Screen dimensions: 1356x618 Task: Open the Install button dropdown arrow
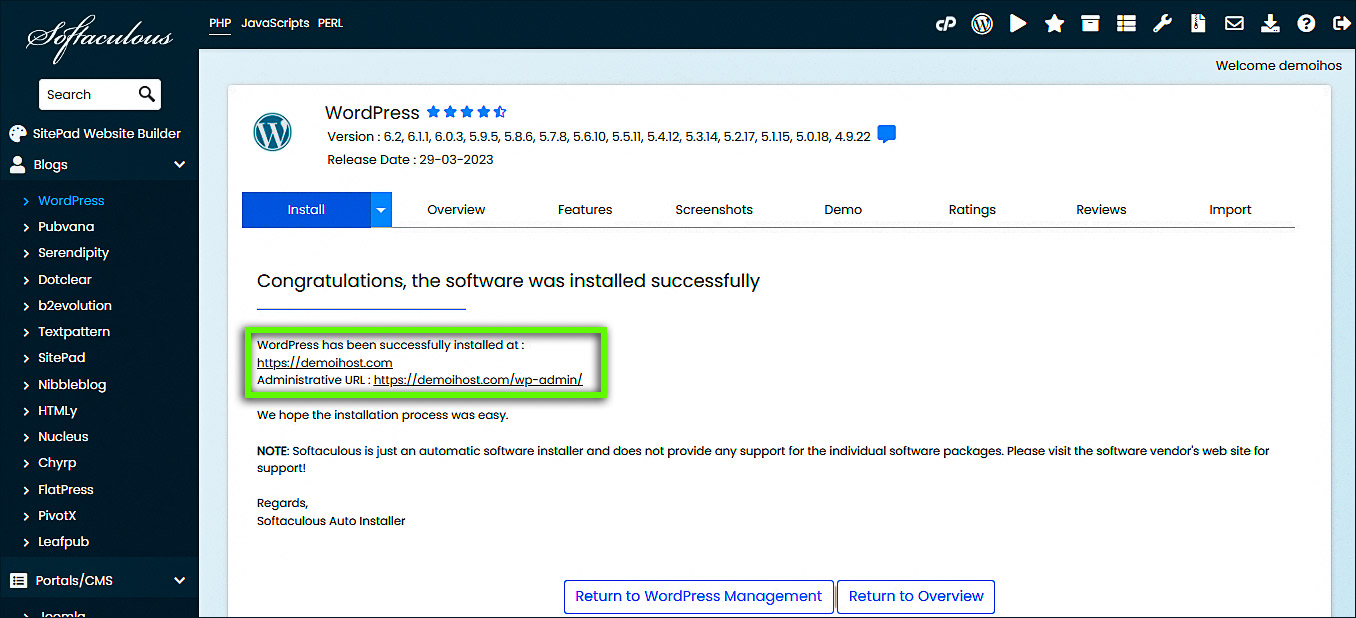pyautogui.click(x=381, y=210)
